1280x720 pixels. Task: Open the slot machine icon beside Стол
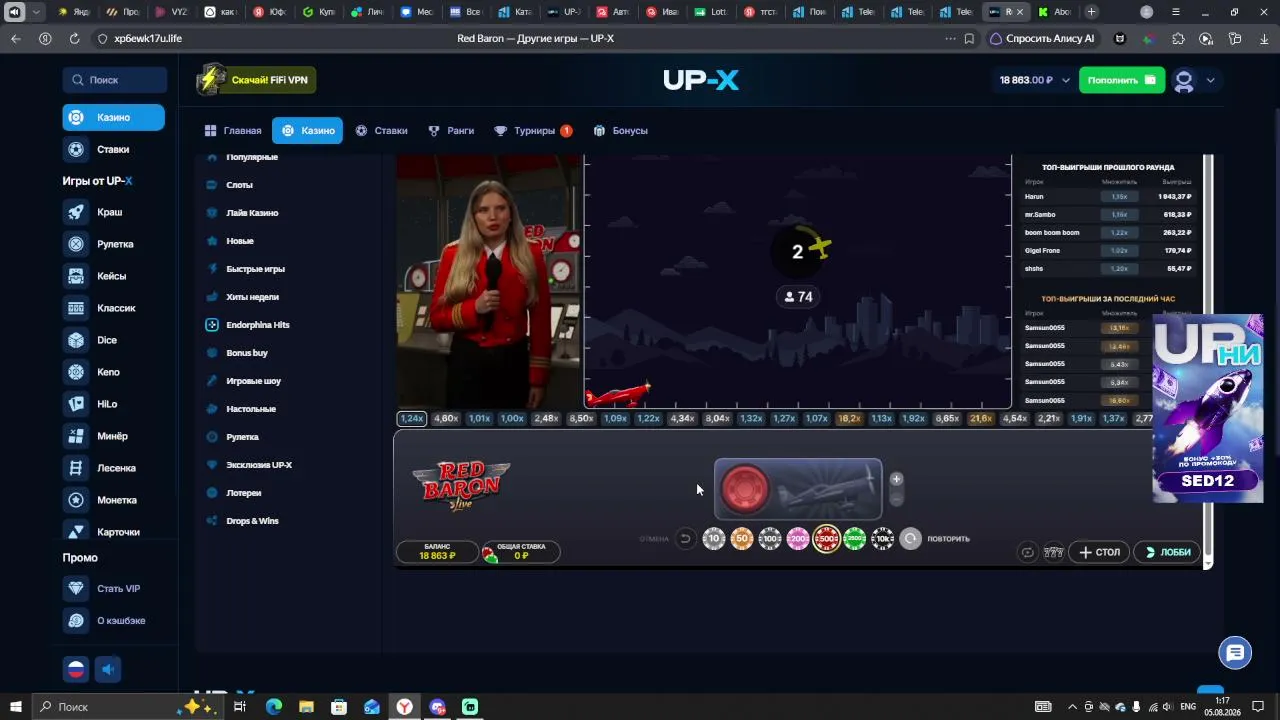pyautogui.click(x=1053, y=552)
